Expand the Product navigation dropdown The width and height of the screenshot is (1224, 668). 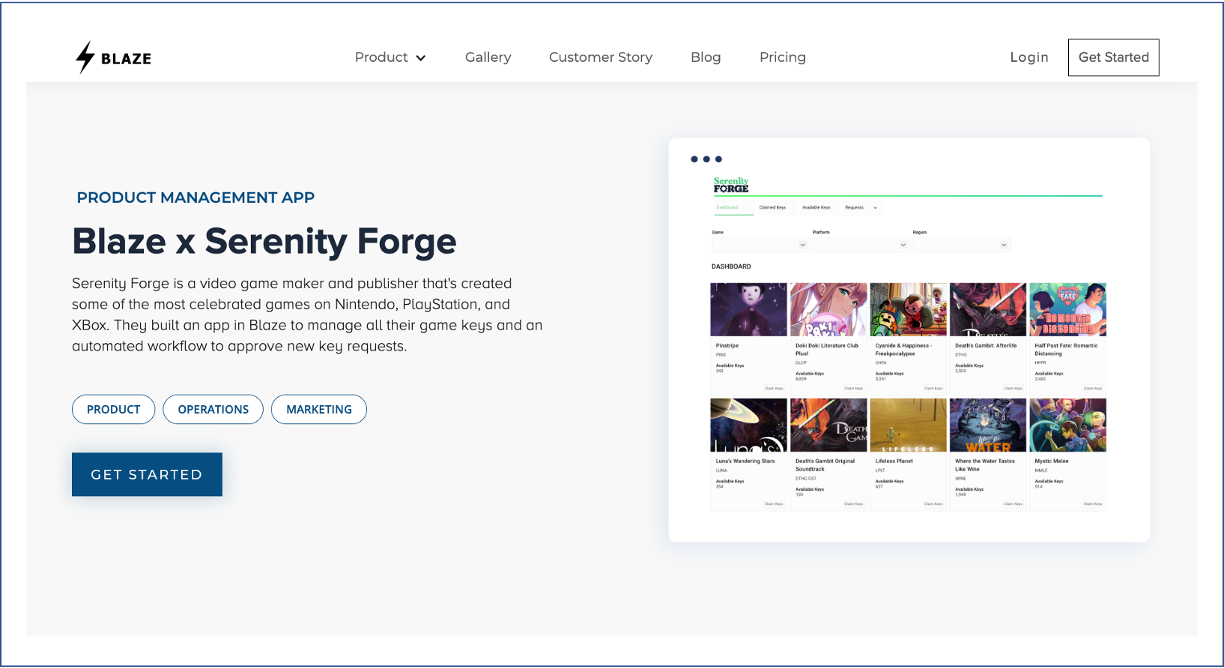pyautogui.click(x=390, y=57)
